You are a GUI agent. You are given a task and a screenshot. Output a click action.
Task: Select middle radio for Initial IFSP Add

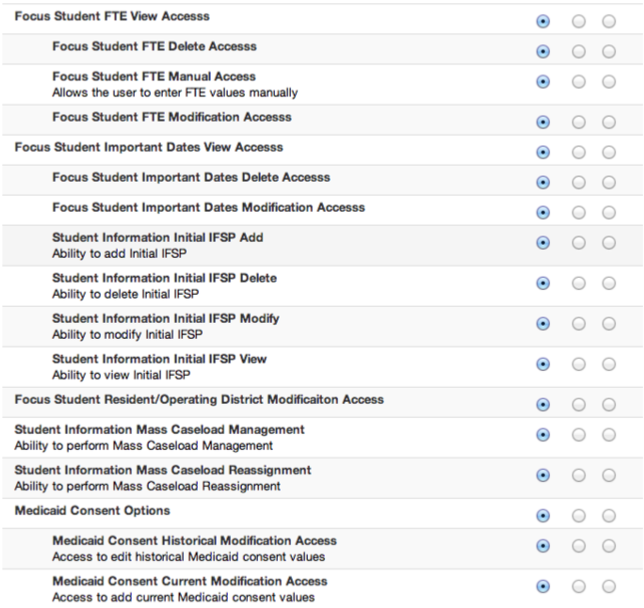point(579,243)
